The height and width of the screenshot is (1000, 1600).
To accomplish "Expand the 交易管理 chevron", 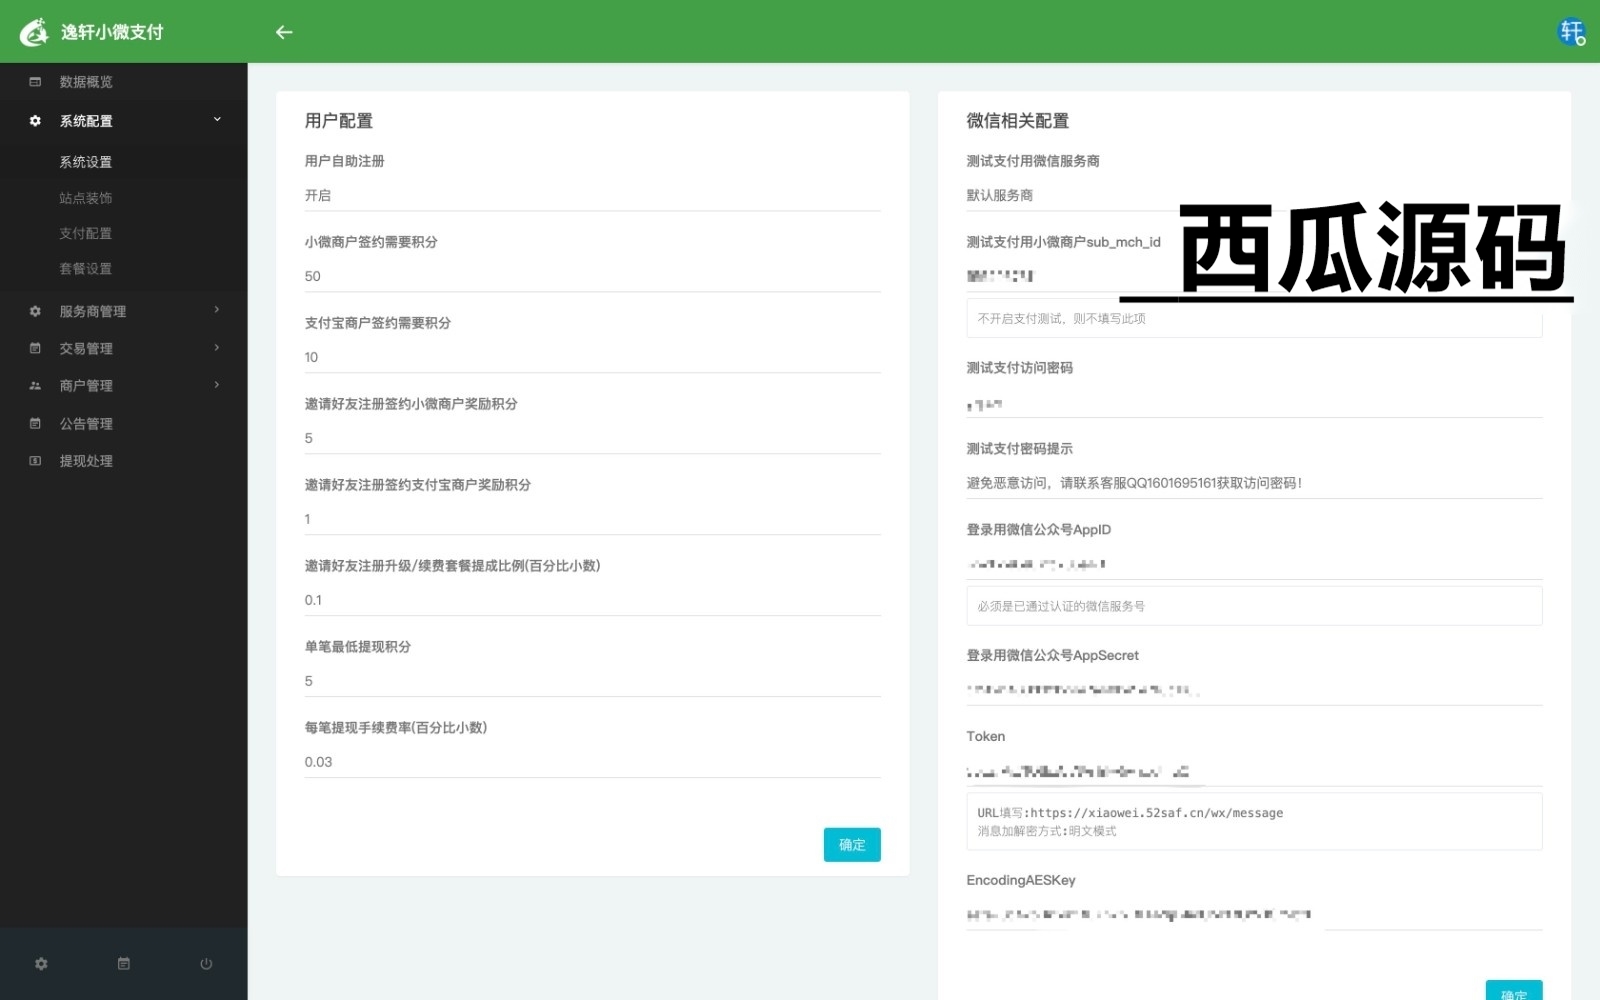I will (x=217, y=347).
